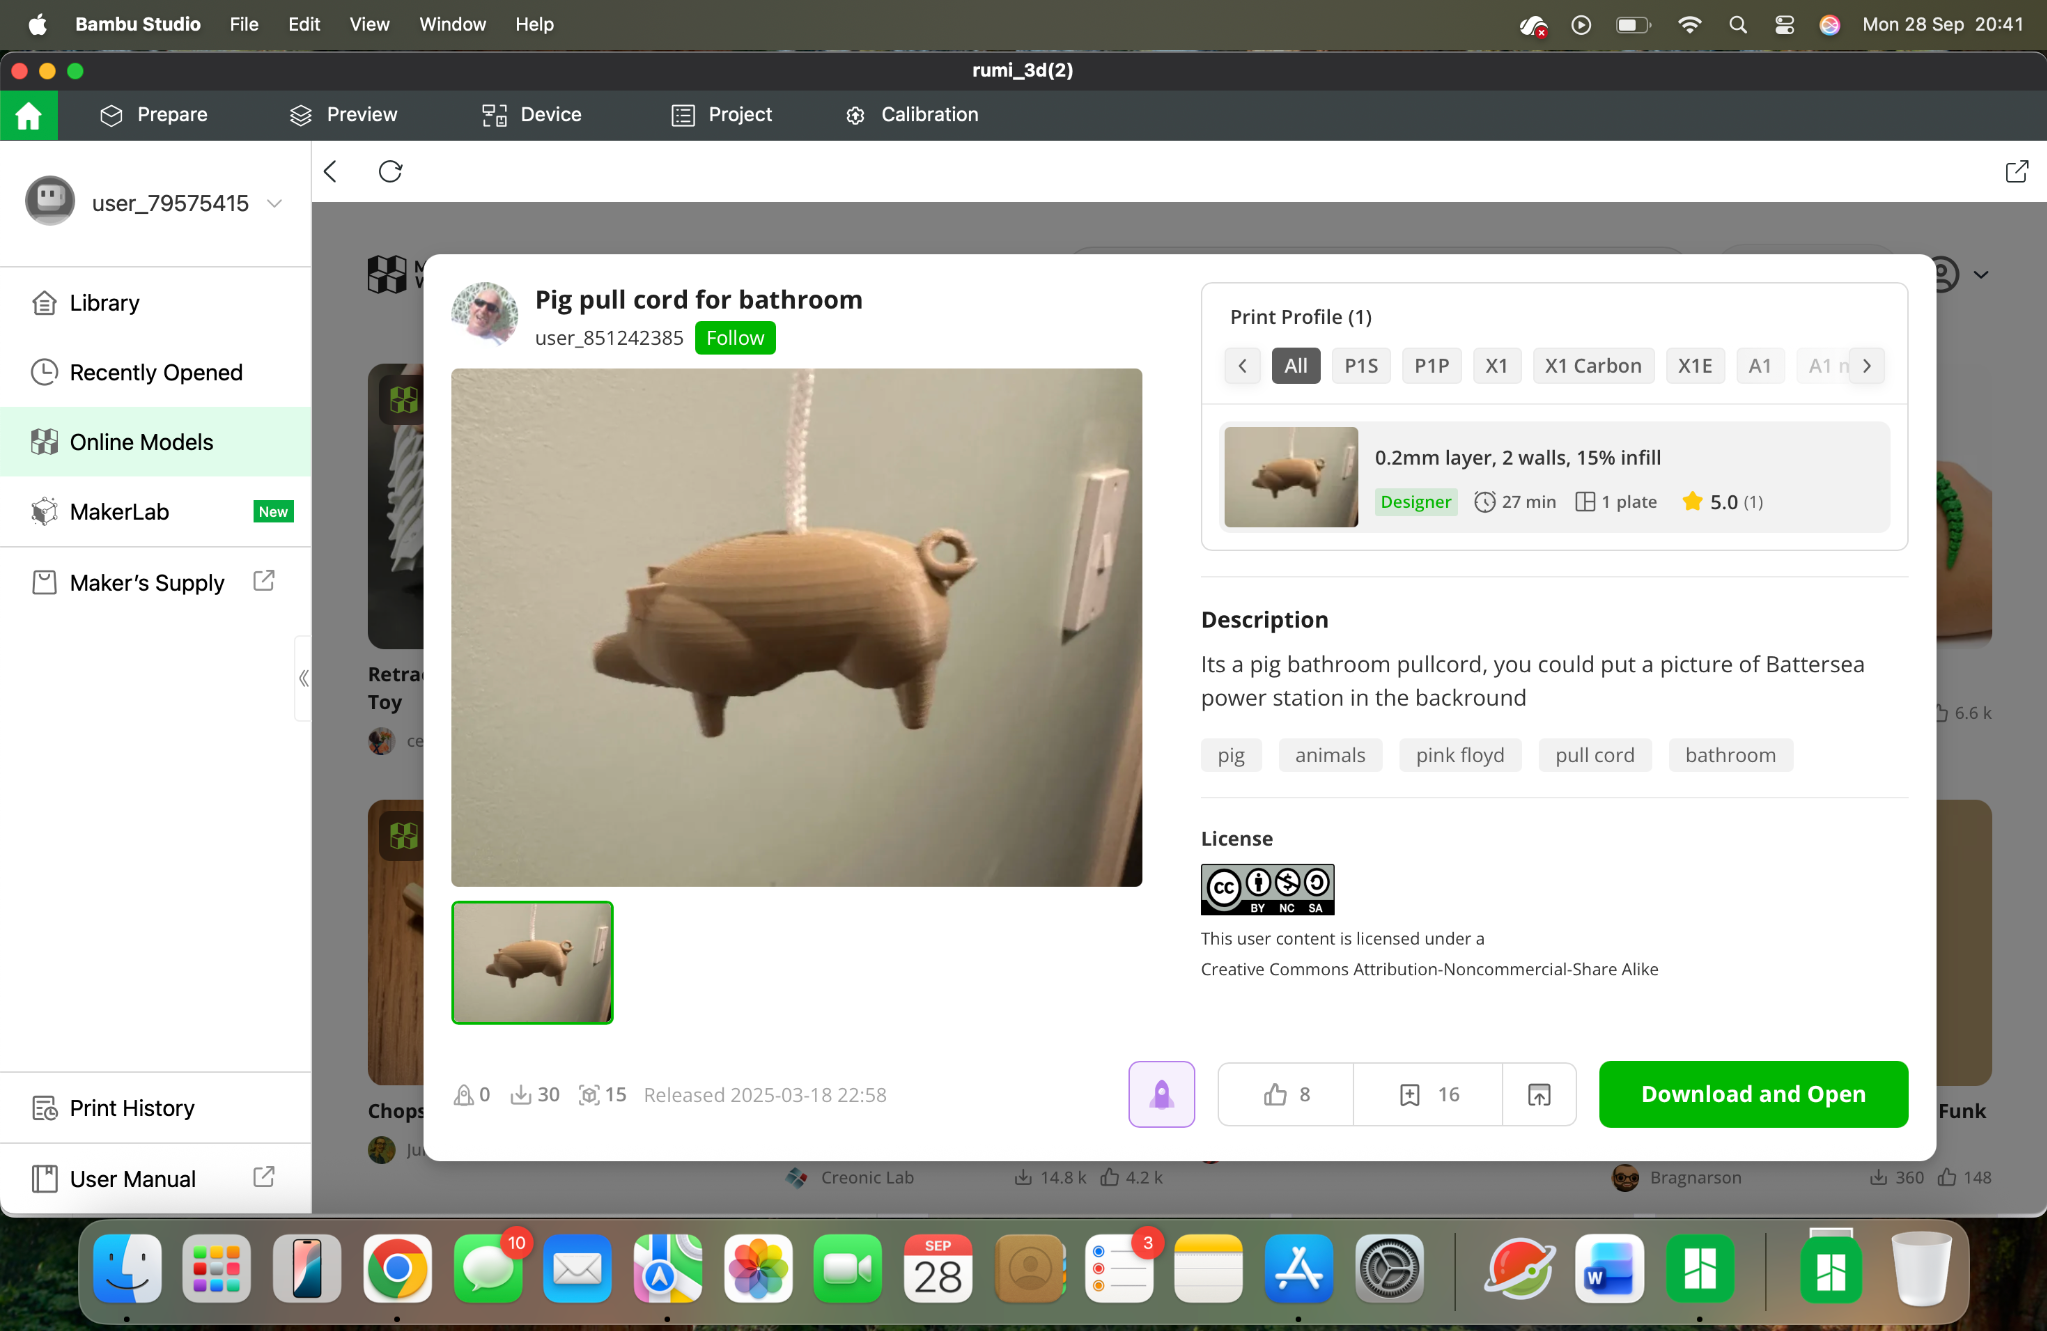Viewport: 2047px width, 1331px height.
Task: Click the bathroom tag
Action: [1730, 755]
